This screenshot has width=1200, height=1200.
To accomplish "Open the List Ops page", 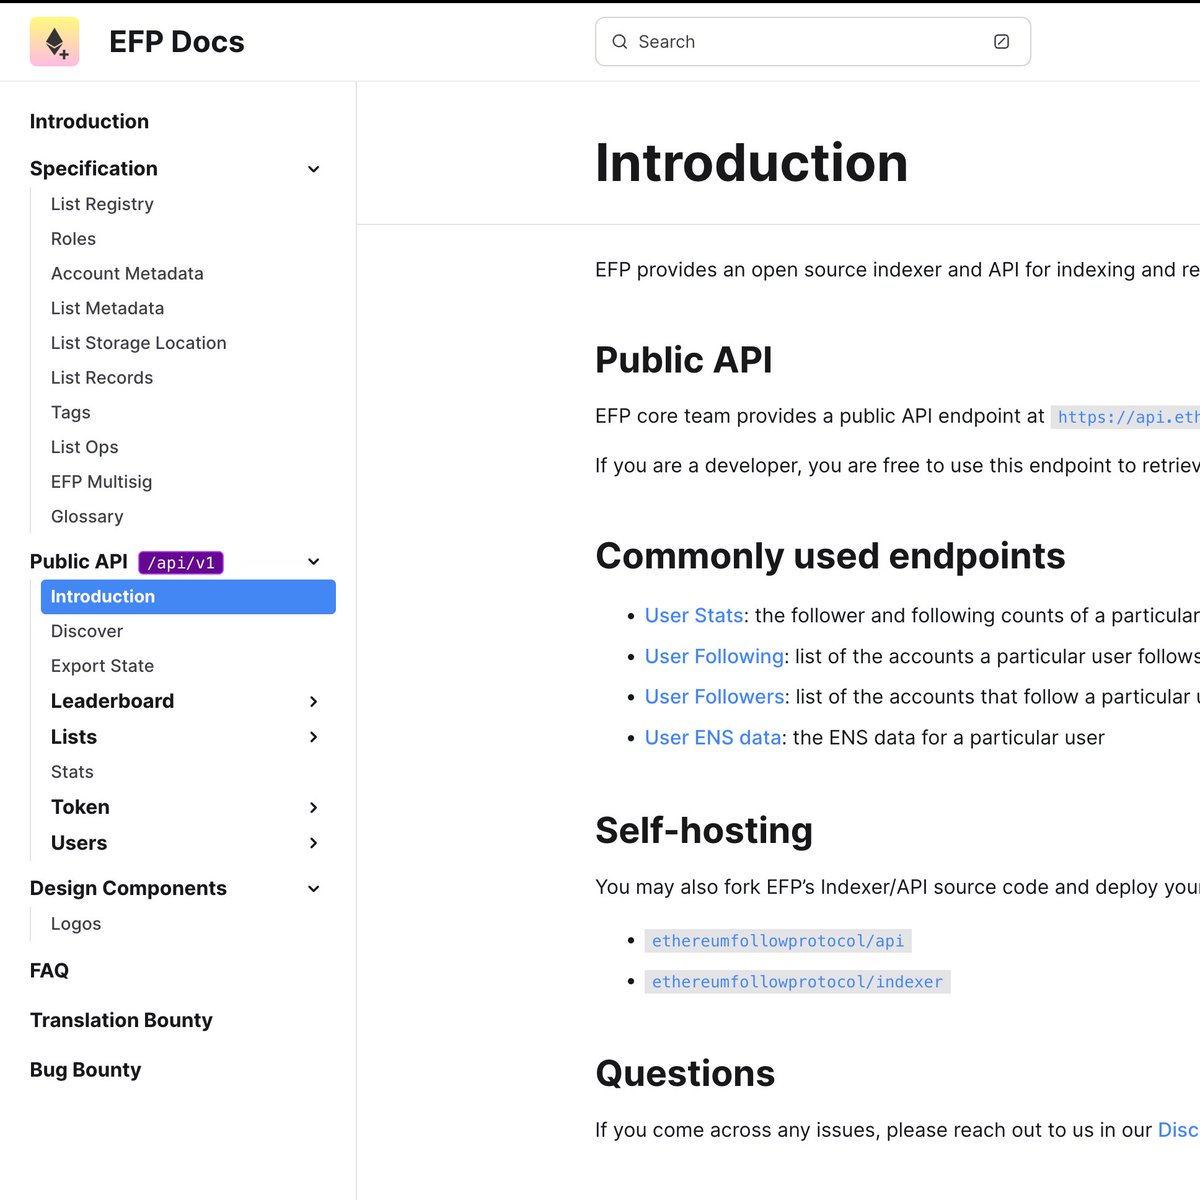I will pyautogui.click(x=84, y=447).
